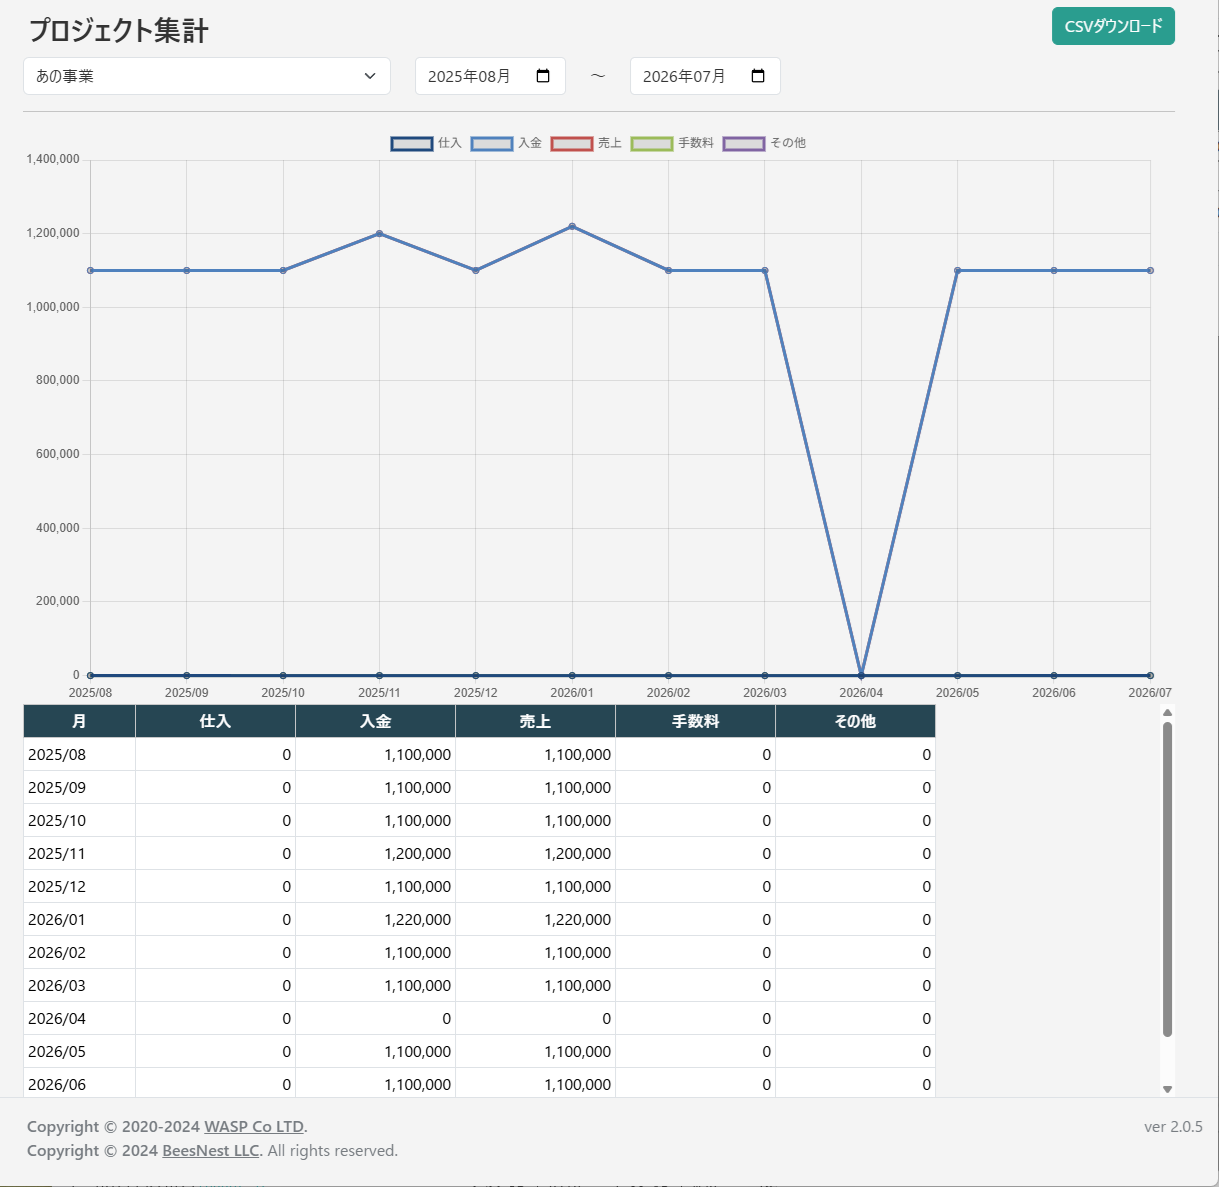The image size is (1219, 1187).
Task: Click the table's vertical scrollbar thumb
Action: [1167, 880]
